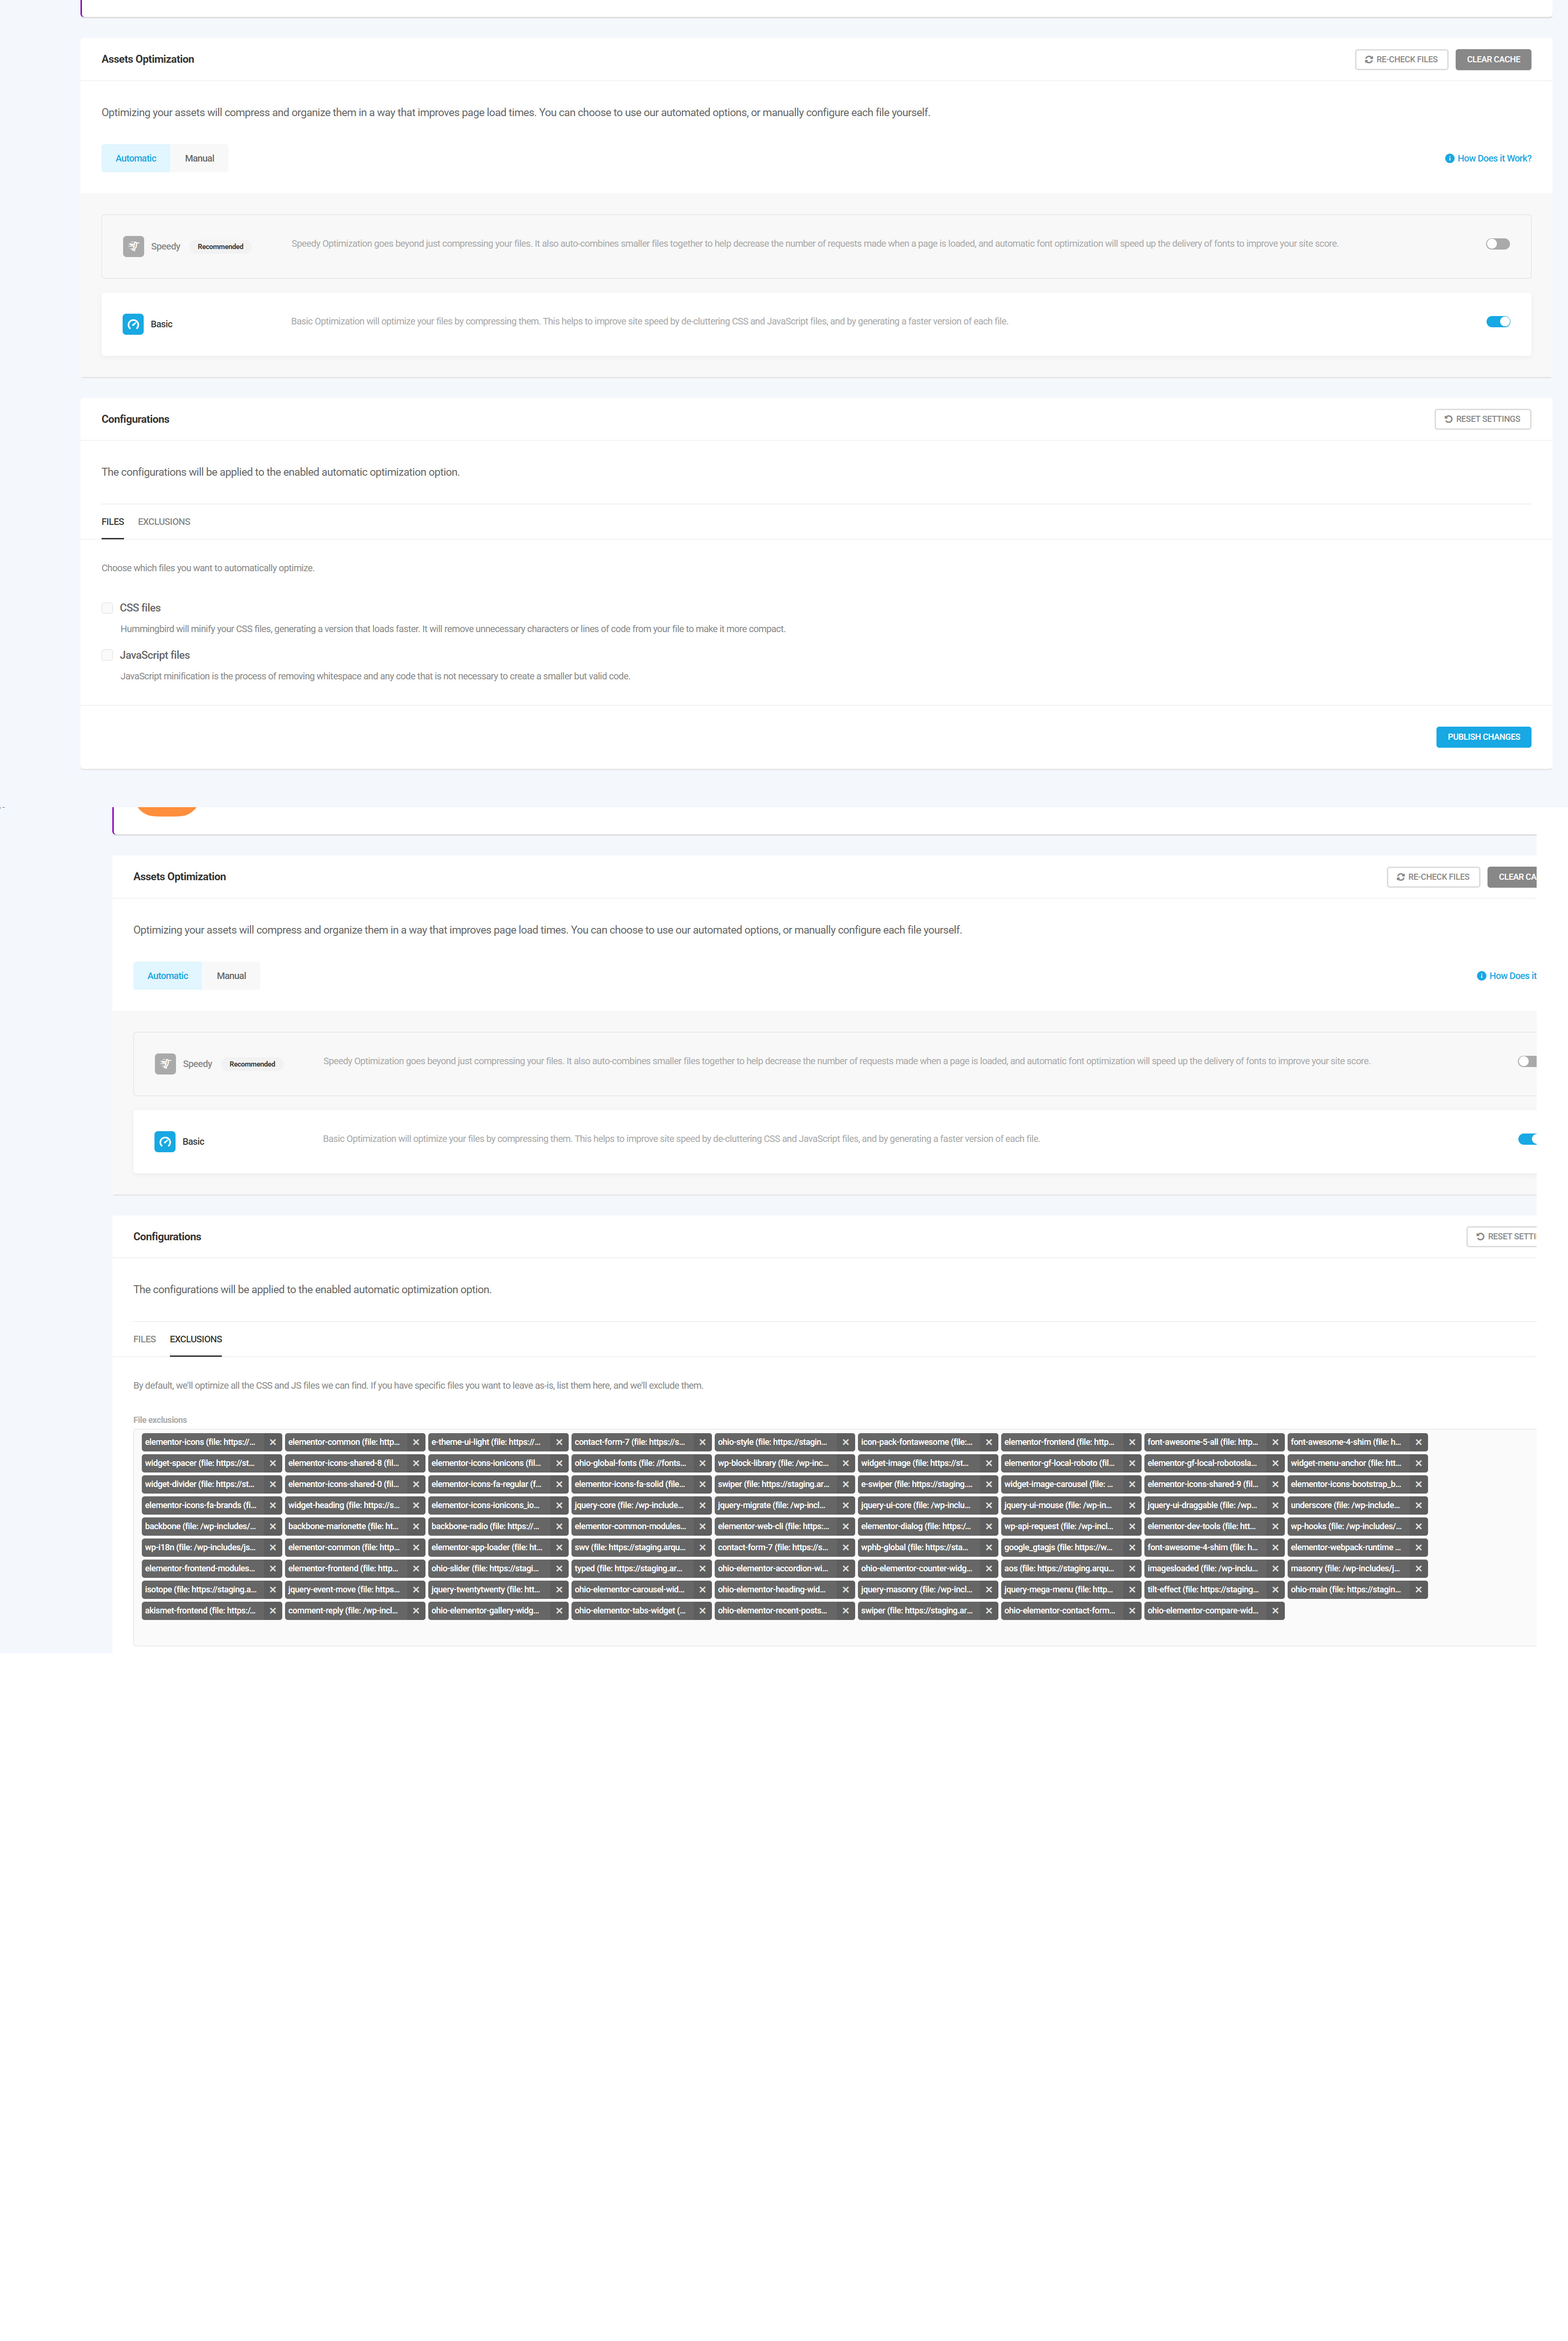The image size is (1568, 2341).
Task: Click the elementor-webpack-runtime tag text
Action: pyautogui.click(x=1345, y=1547)
